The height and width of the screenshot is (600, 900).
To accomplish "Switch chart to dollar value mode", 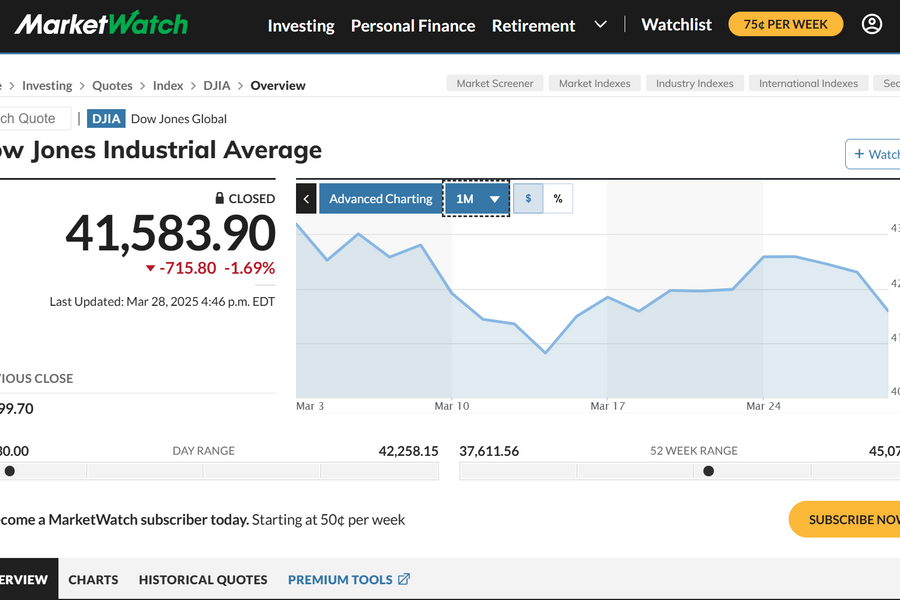I will click(x=528, y=199).
